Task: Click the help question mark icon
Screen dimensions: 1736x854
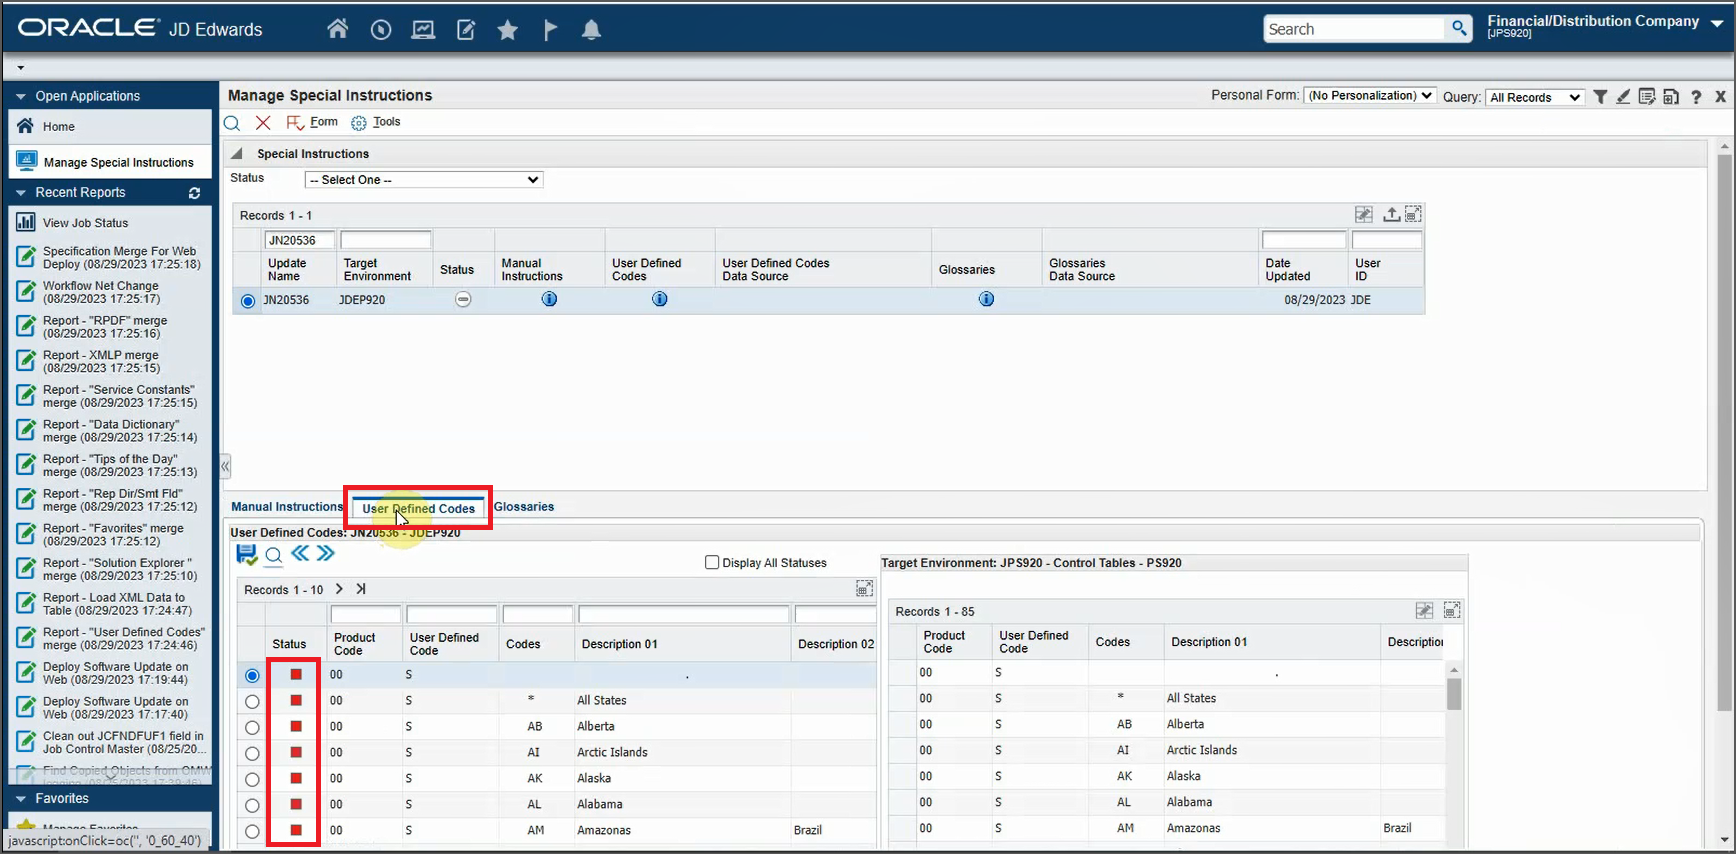Action: click(1696, 97)
